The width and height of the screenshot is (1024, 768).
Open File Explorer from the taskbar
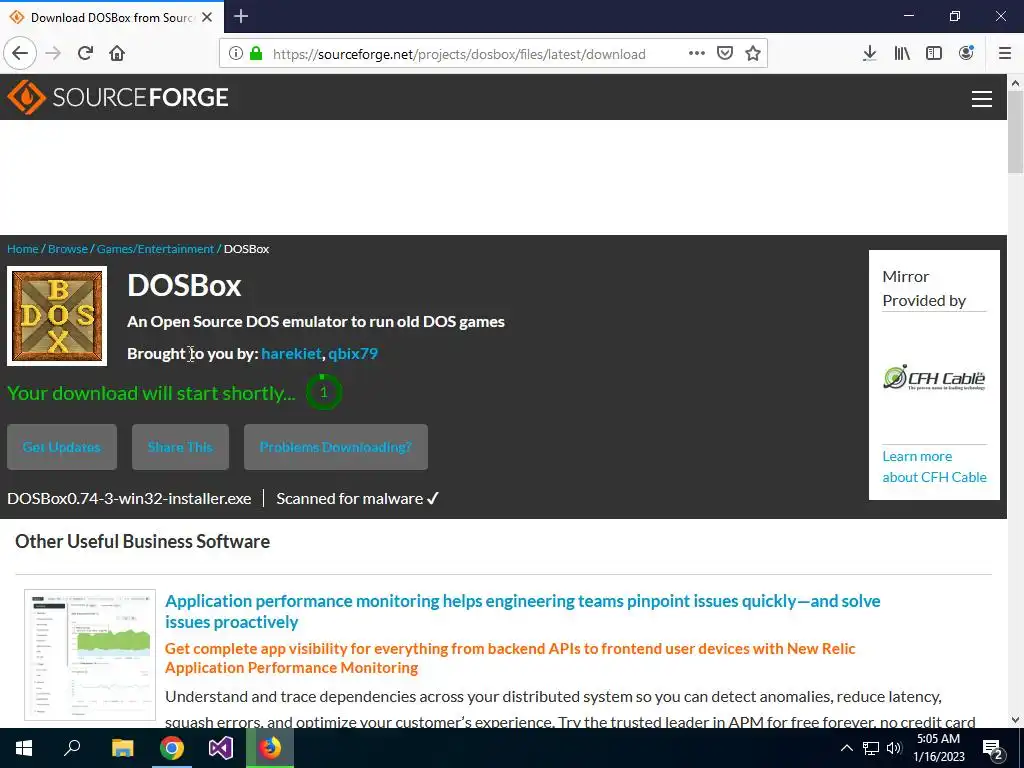coord(122,748)
